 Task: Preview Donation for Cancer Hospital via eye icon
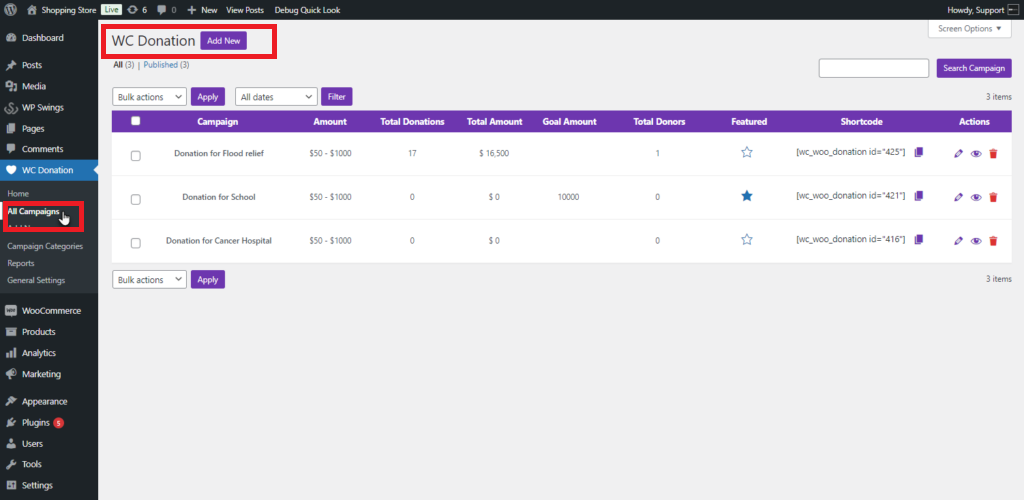pyautogui.click(x=976, y=241)
